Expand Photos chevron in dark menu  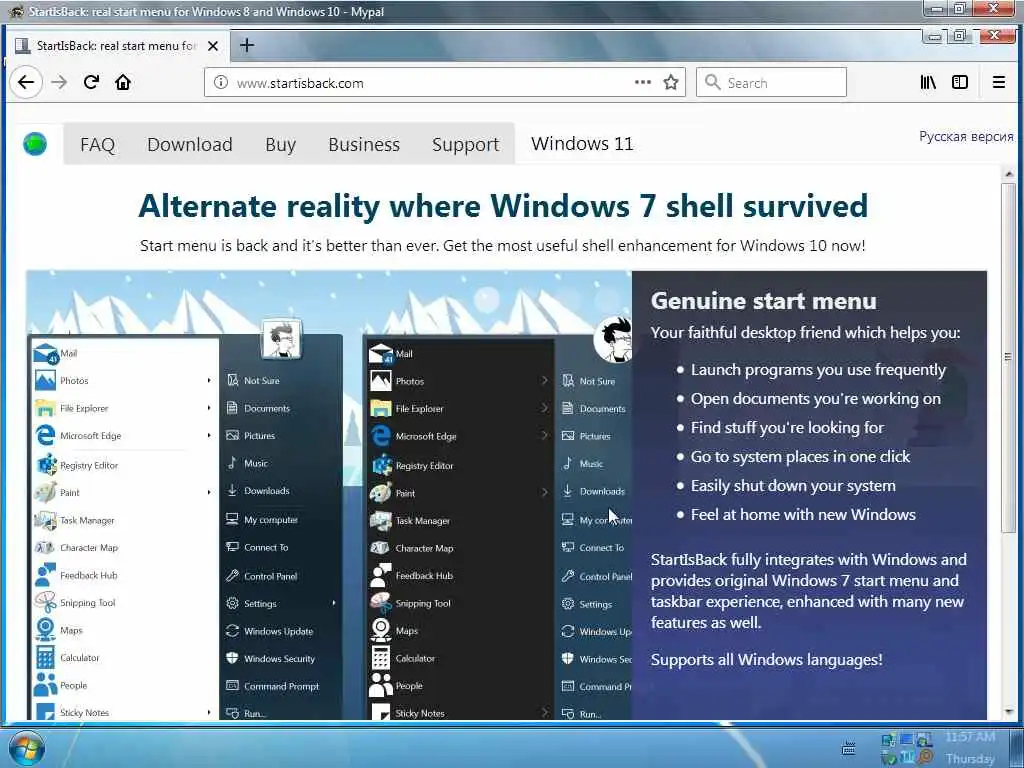click(x=545, y=380)
